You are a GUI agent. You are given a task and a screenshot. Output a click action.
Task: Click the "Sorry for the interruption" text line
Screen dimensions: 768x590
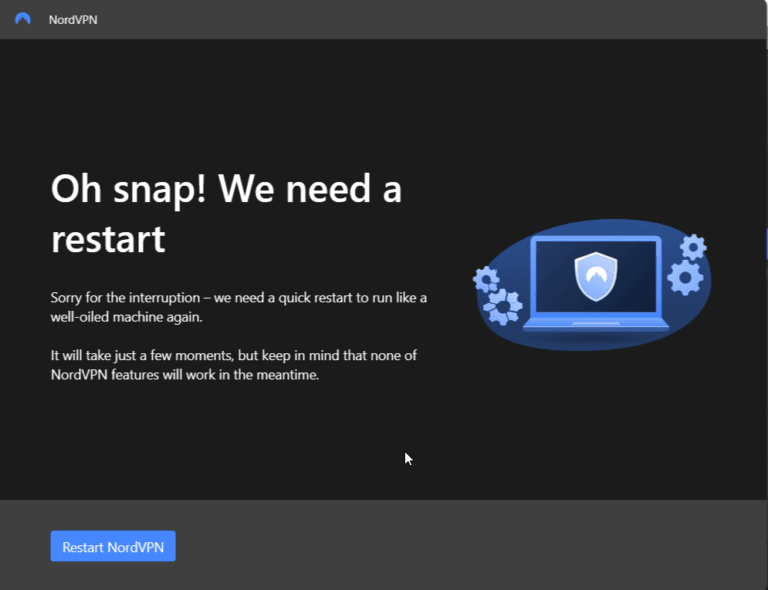point(238,298)
